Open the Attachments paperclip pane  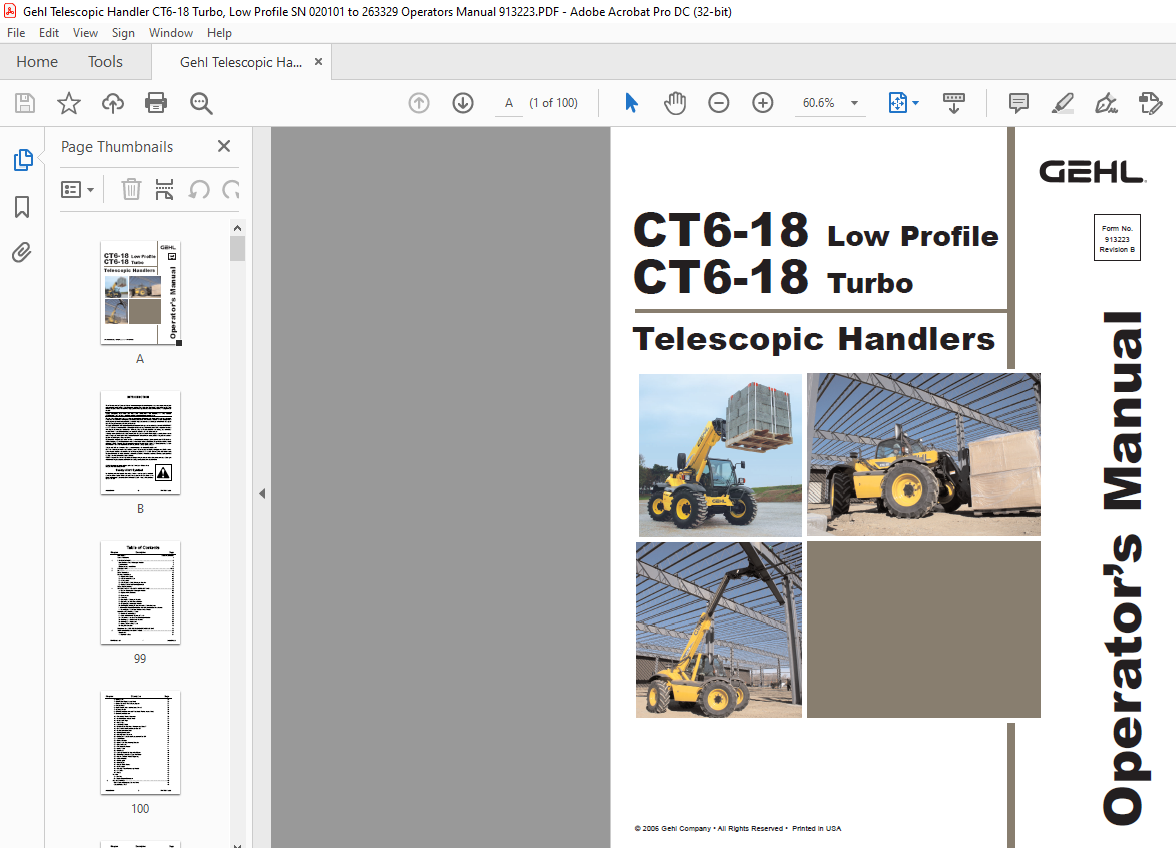pyautogui.click(x=22, y=253)
